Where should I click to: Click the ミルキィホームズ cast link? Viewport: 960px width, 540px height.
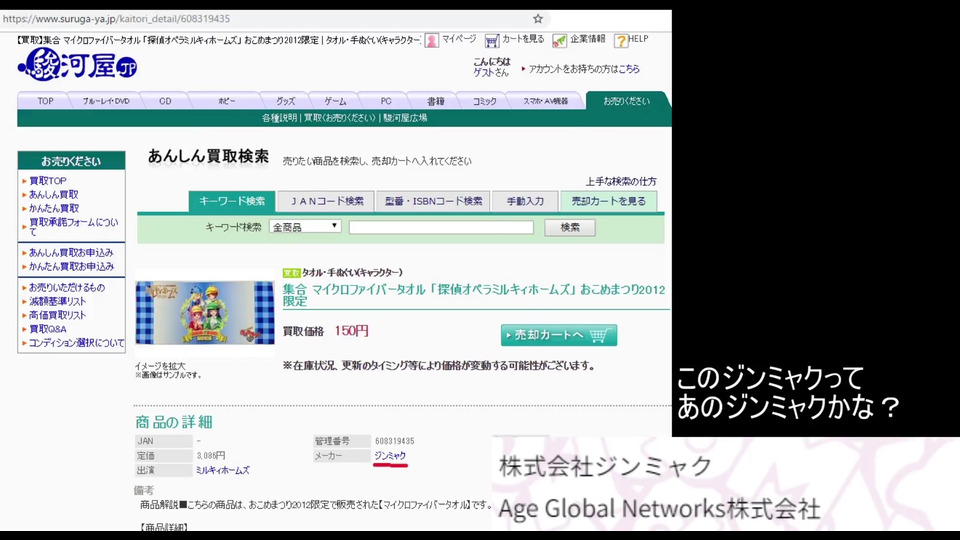click(223, 470)
